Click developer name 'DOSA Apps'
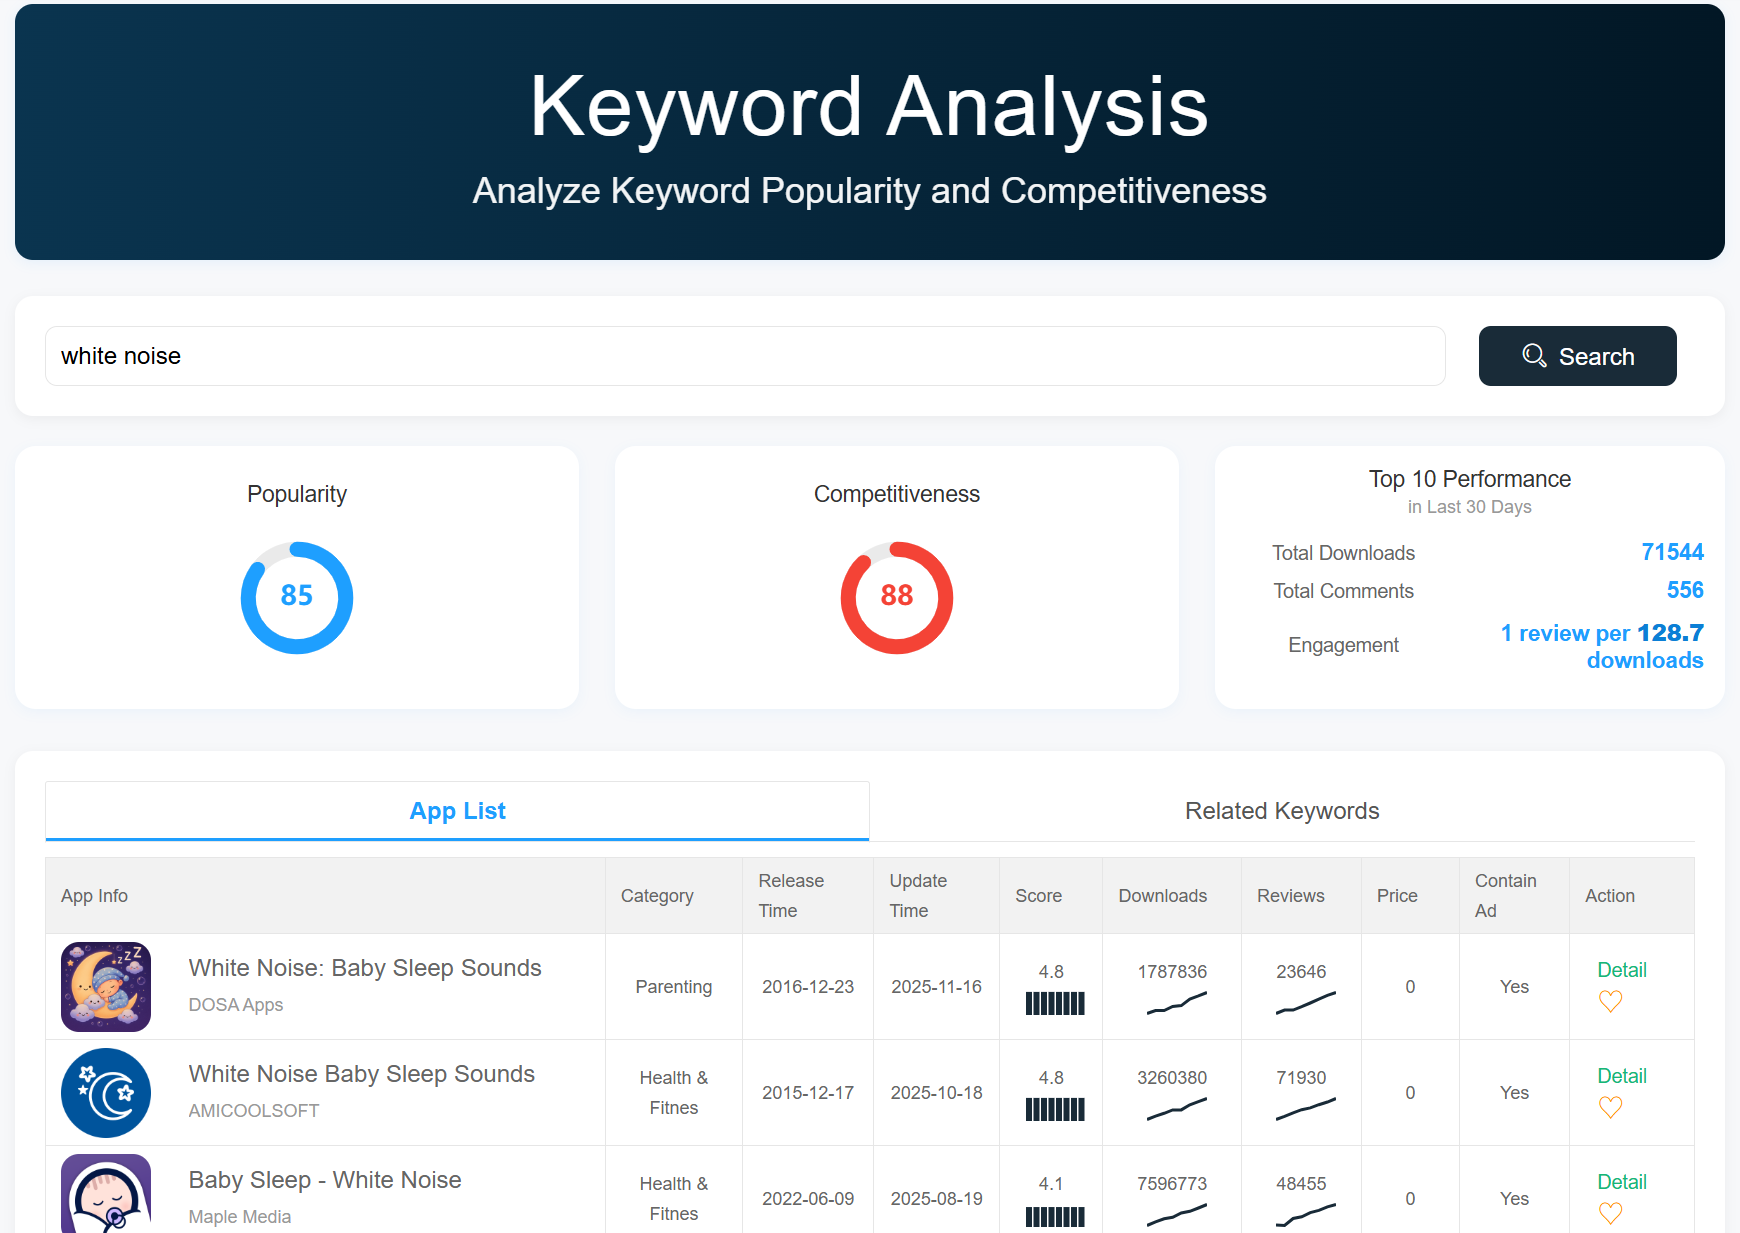 point(236,1005)
